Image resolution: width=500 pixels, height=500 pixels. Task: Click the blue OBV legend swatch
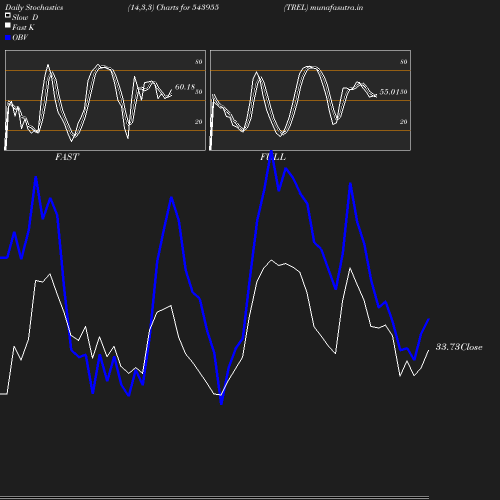(8, 38)
